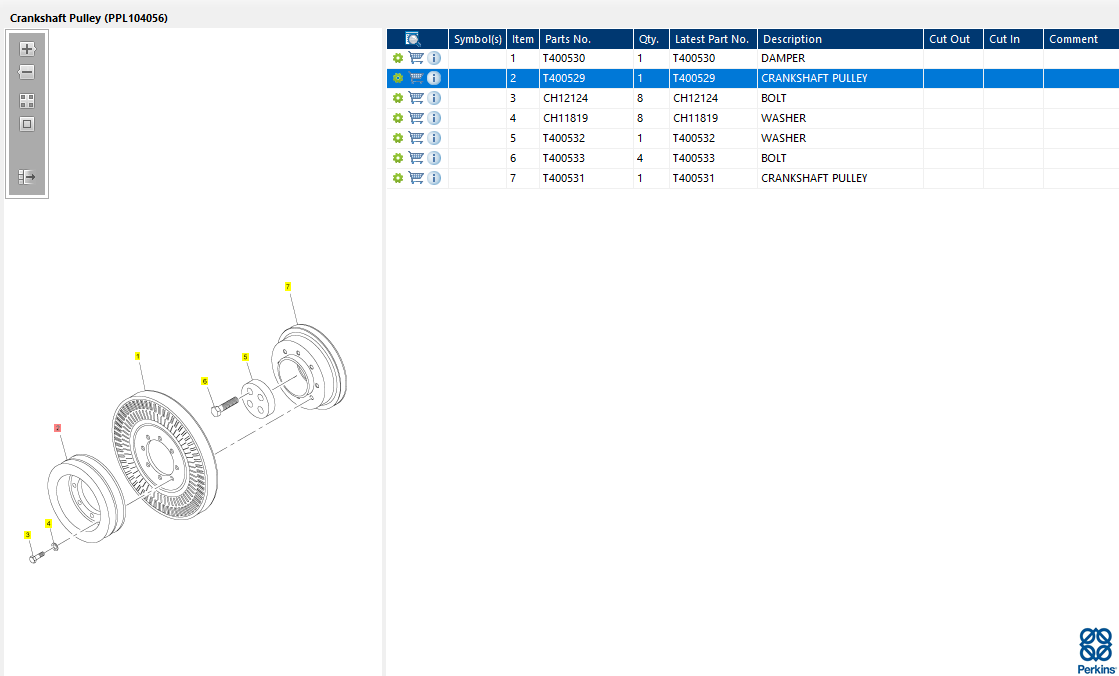This screenshot has height=676, width=1119.
Task: Click the four-squares grid view icon
Action: pyautogui.click(x=27, y=101)
